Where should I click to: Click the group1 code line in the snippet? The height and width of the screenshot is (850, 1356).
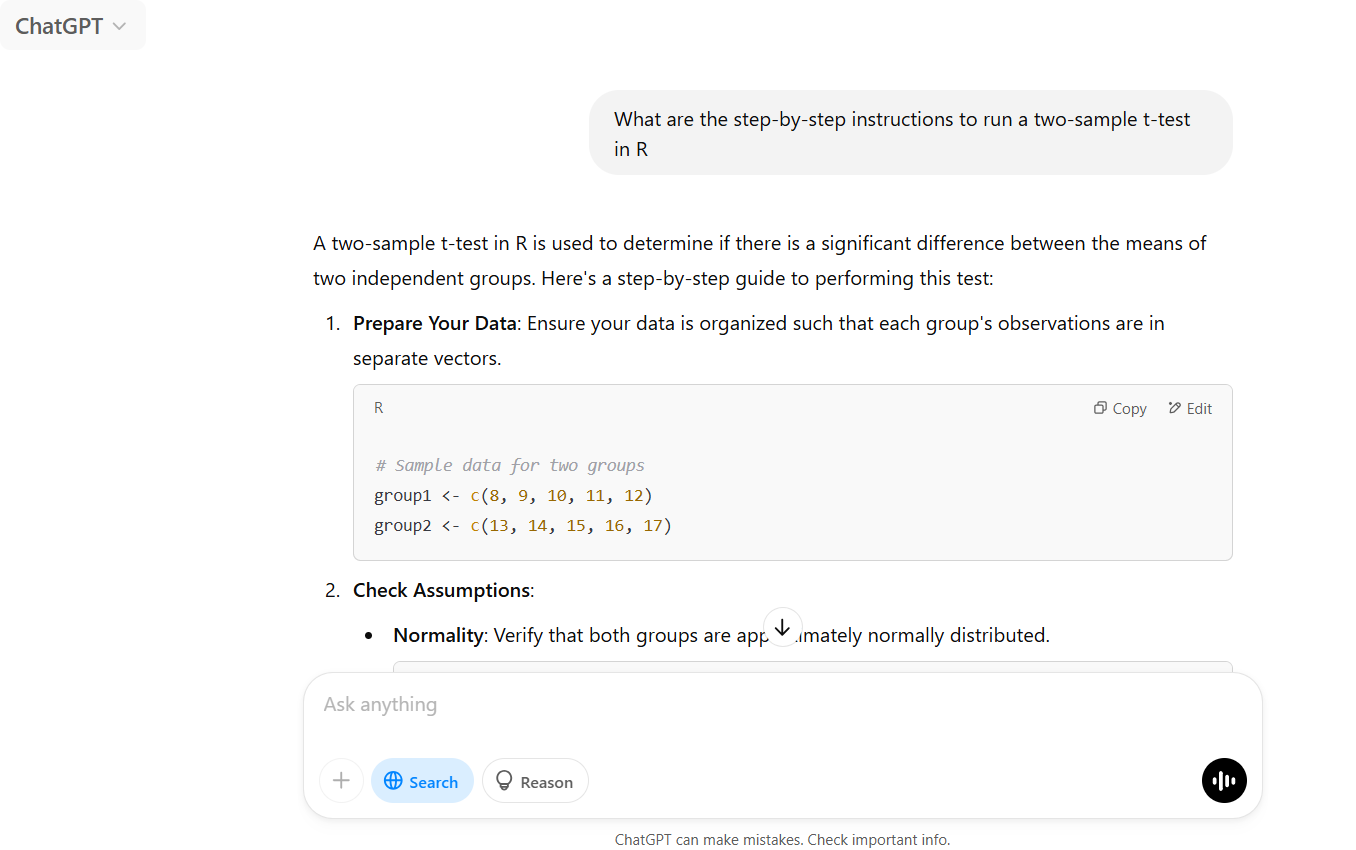(x=512, y=495)
